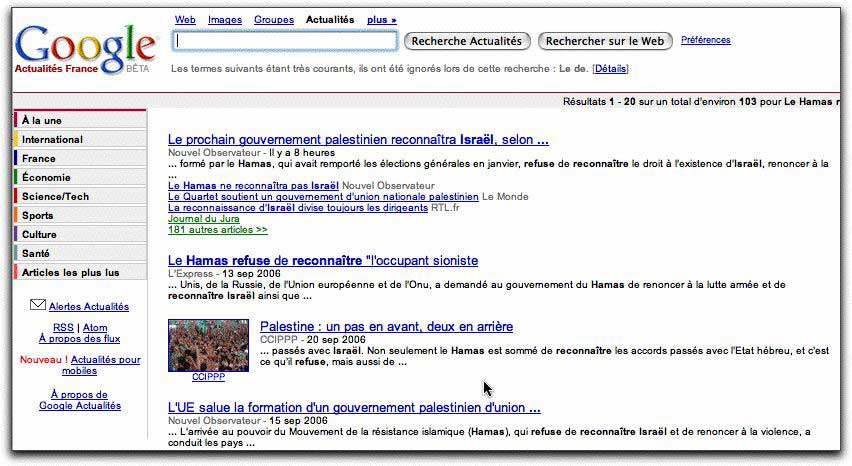Open the Journal du Jura link
The width and height of the screenshot is (852, 466).
coord(204,218)
